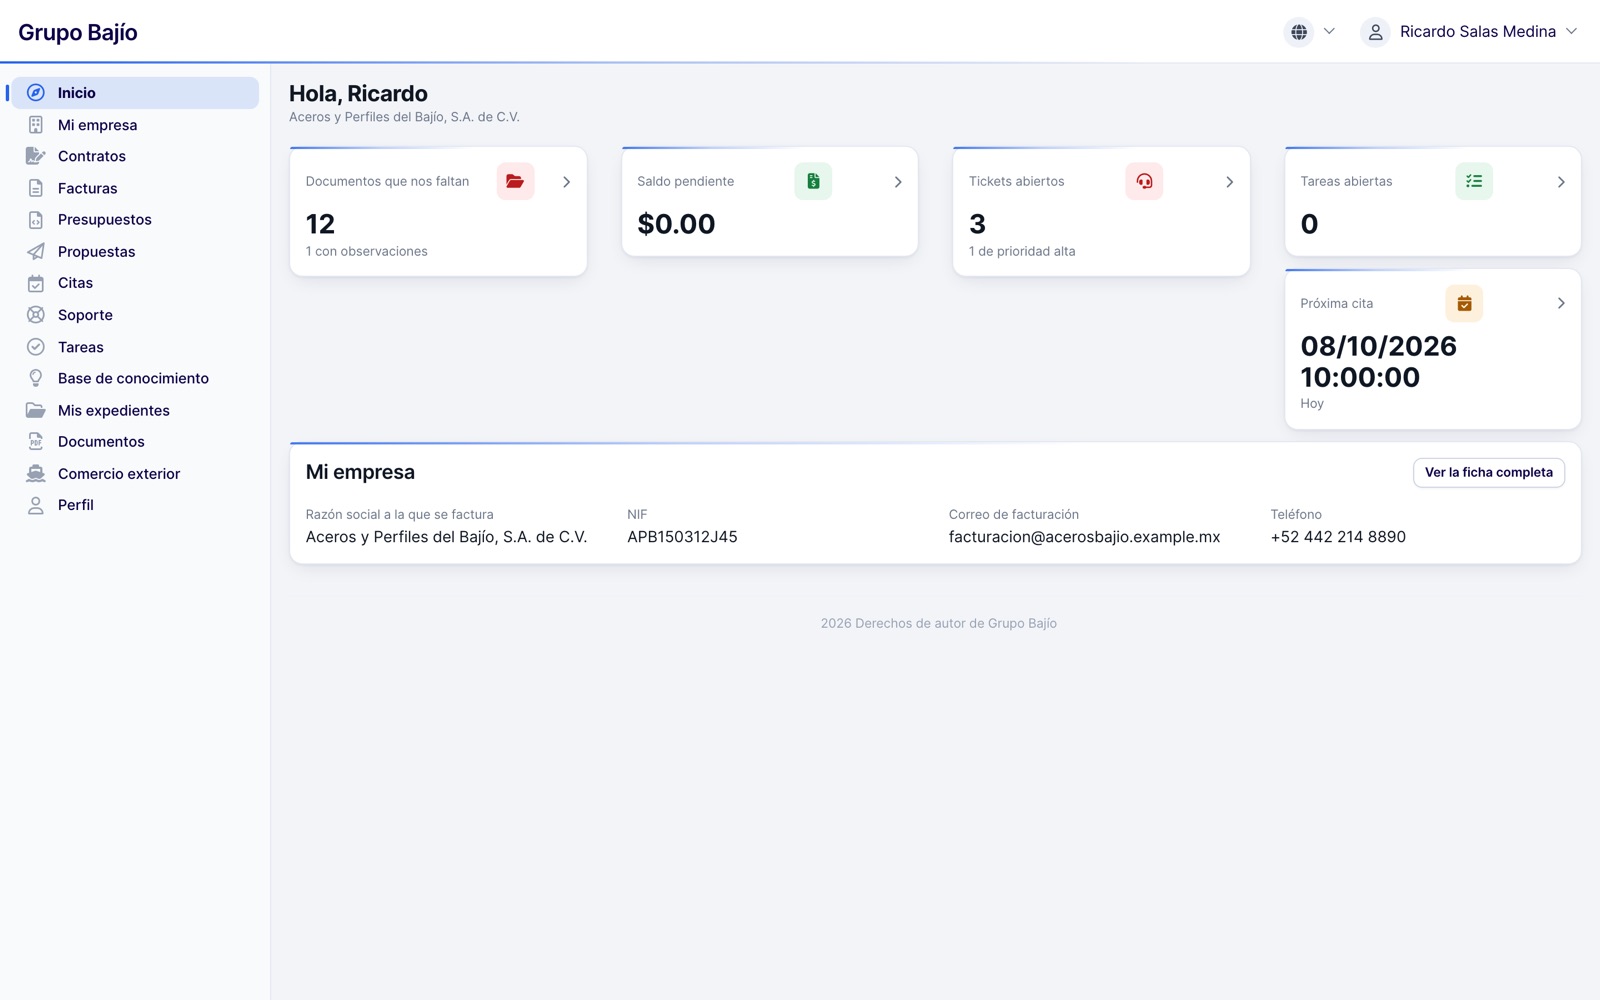
Task: Click the phone number +52 442 214 8890
Action: click(1338, 537)
